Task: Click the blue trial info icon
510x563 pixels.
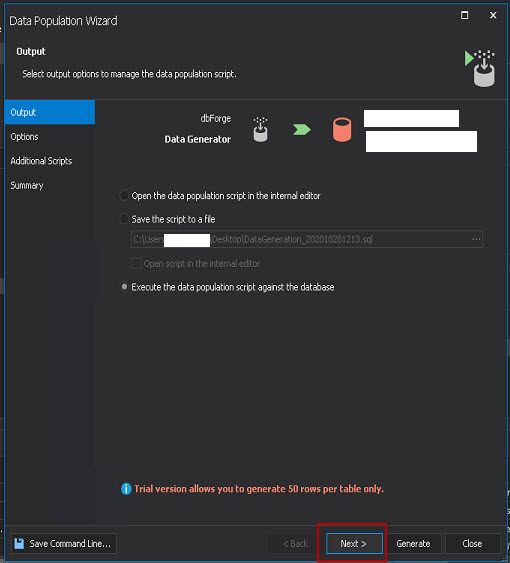Action: (x=126, y=489)
